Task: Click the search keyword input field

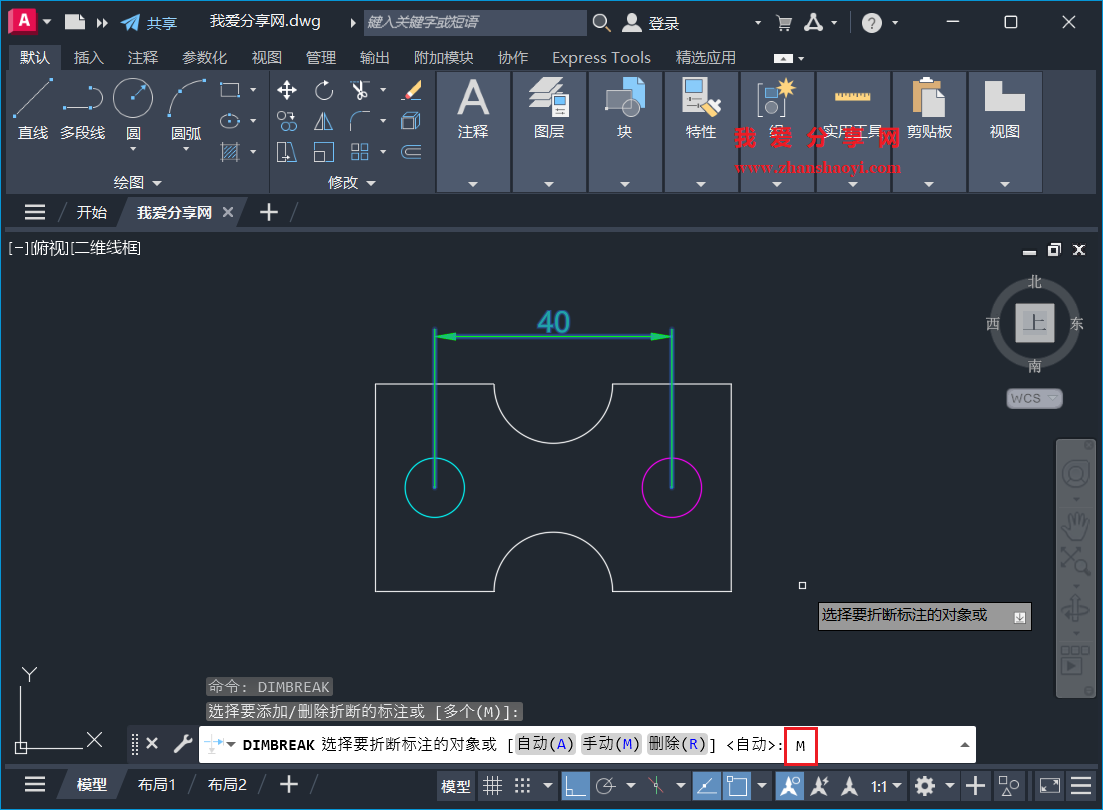Action: click(x=476, y=23)
